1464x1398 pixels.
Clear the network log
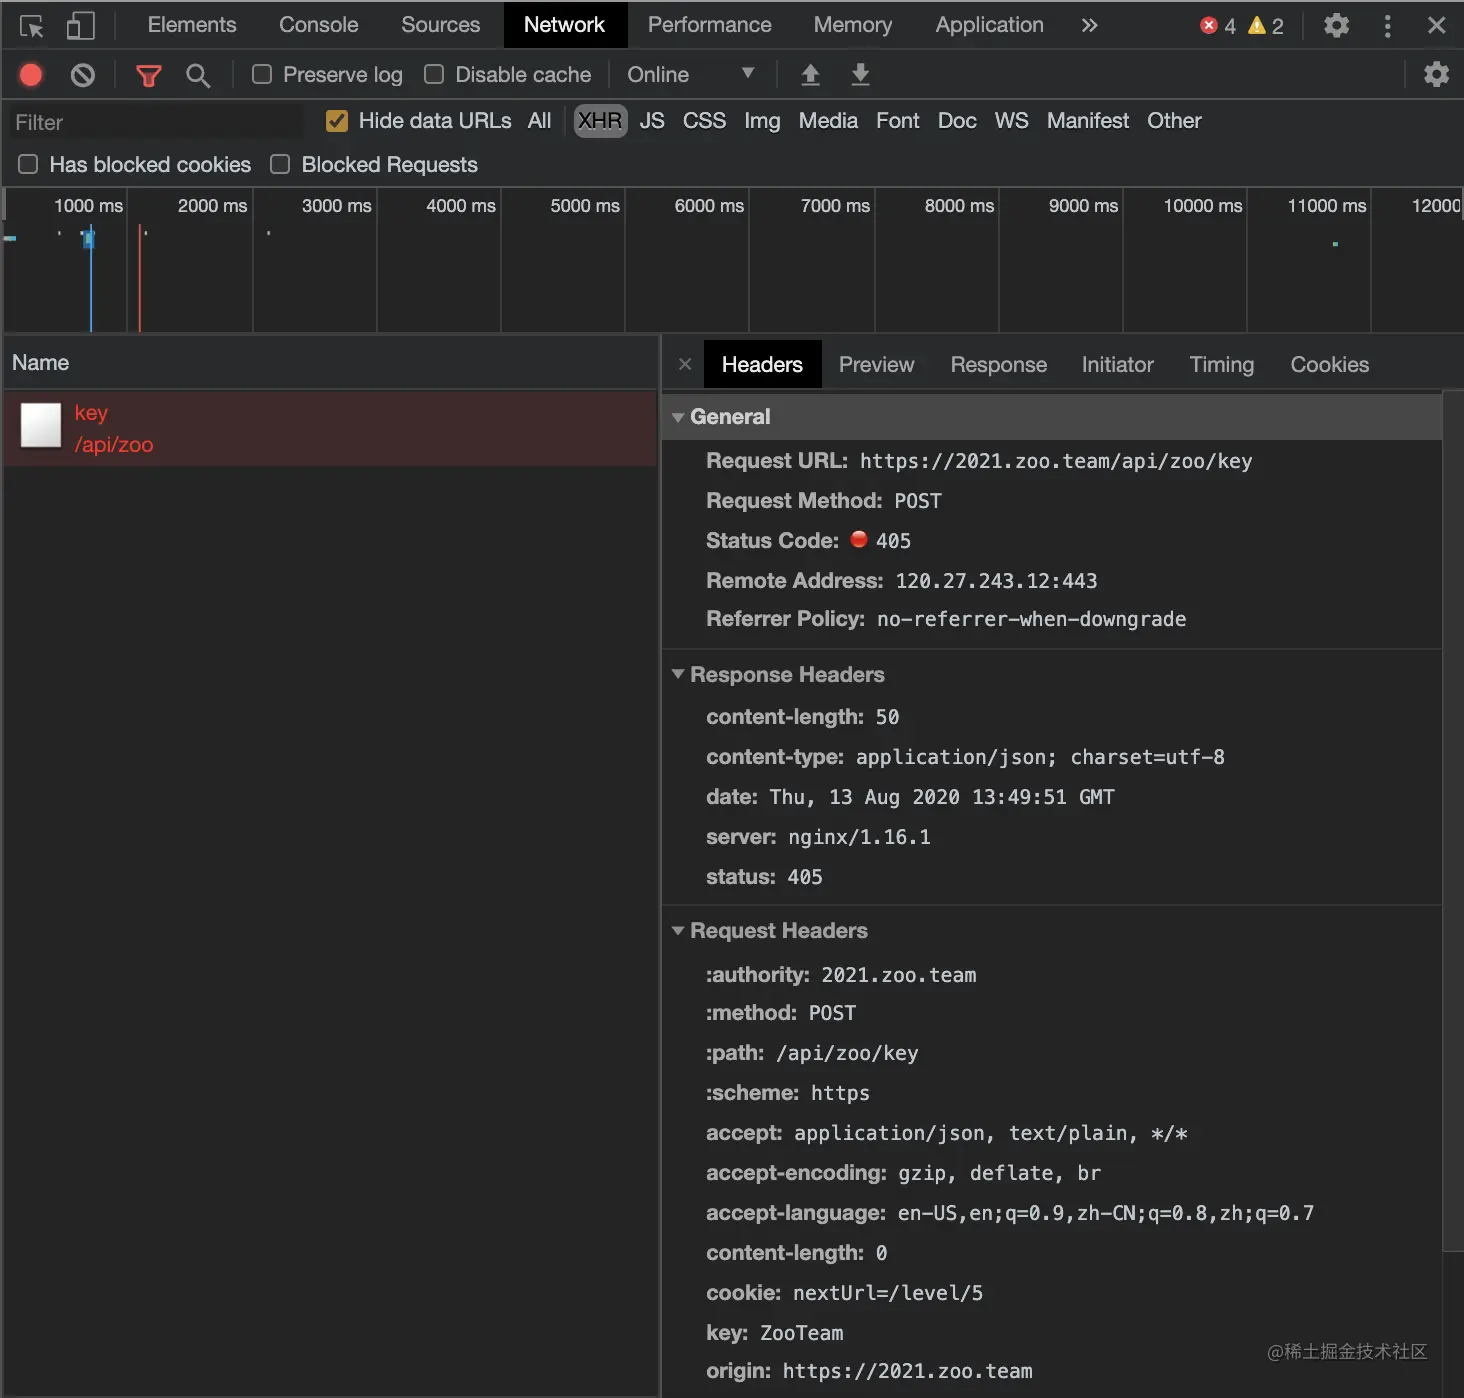(x=83, y=75)
